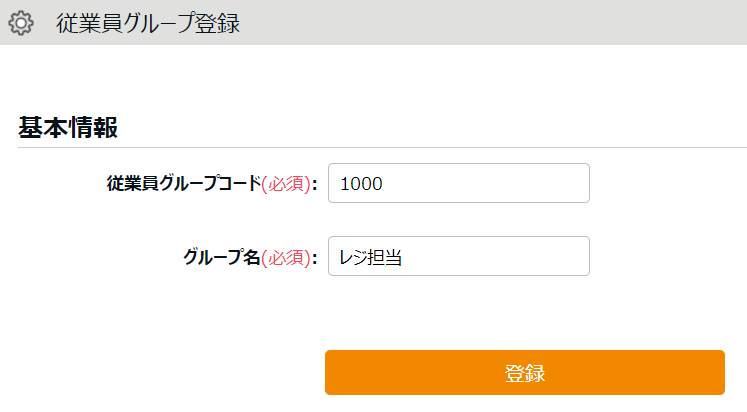The width and height of the screenshot is (747, 412).
Task: Click the red (必須) marker beside 従業員グループコード
Action: tap(286, 183)
